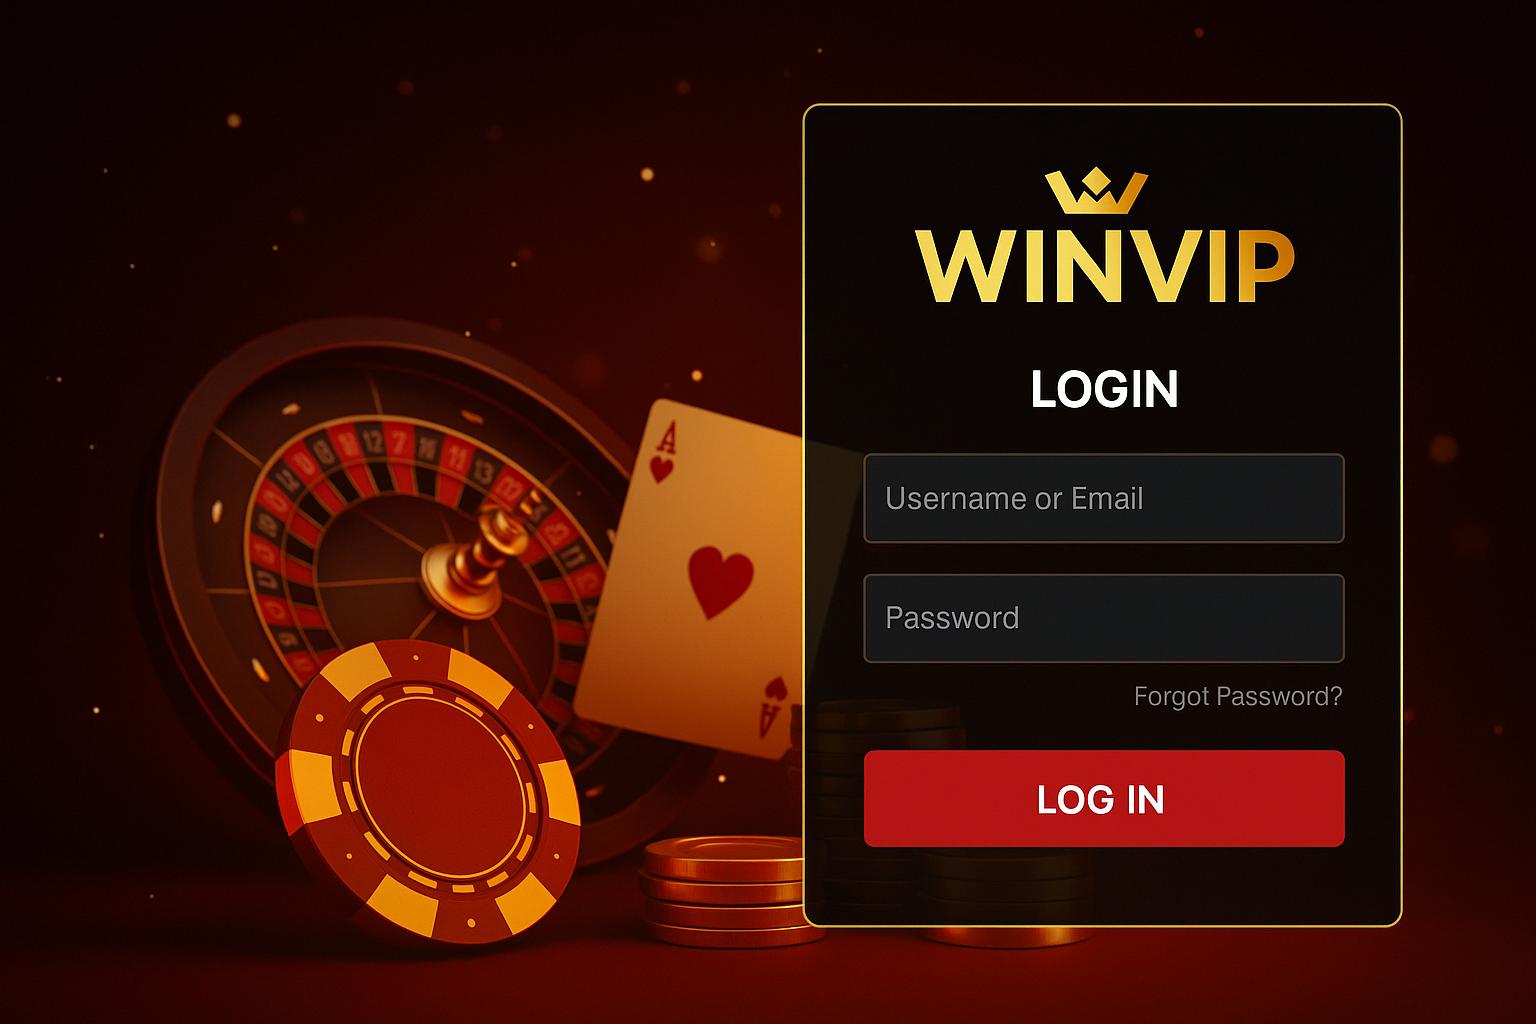Click the small heart below the card's A
The width and height of the screenshot is (1536, 1024).
click(661, 469)
